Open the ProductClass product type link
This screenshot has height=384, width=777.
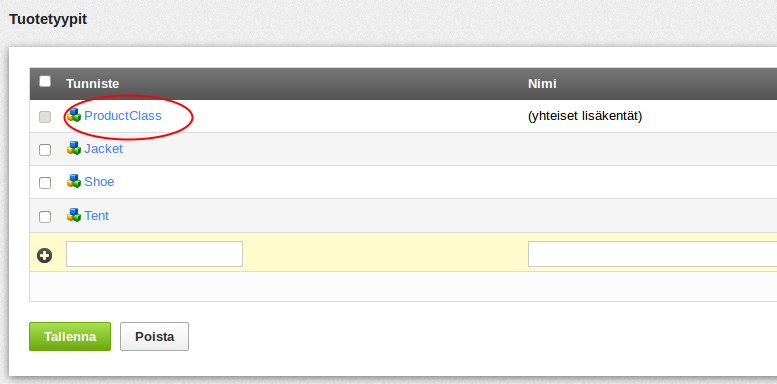point(123,115)
